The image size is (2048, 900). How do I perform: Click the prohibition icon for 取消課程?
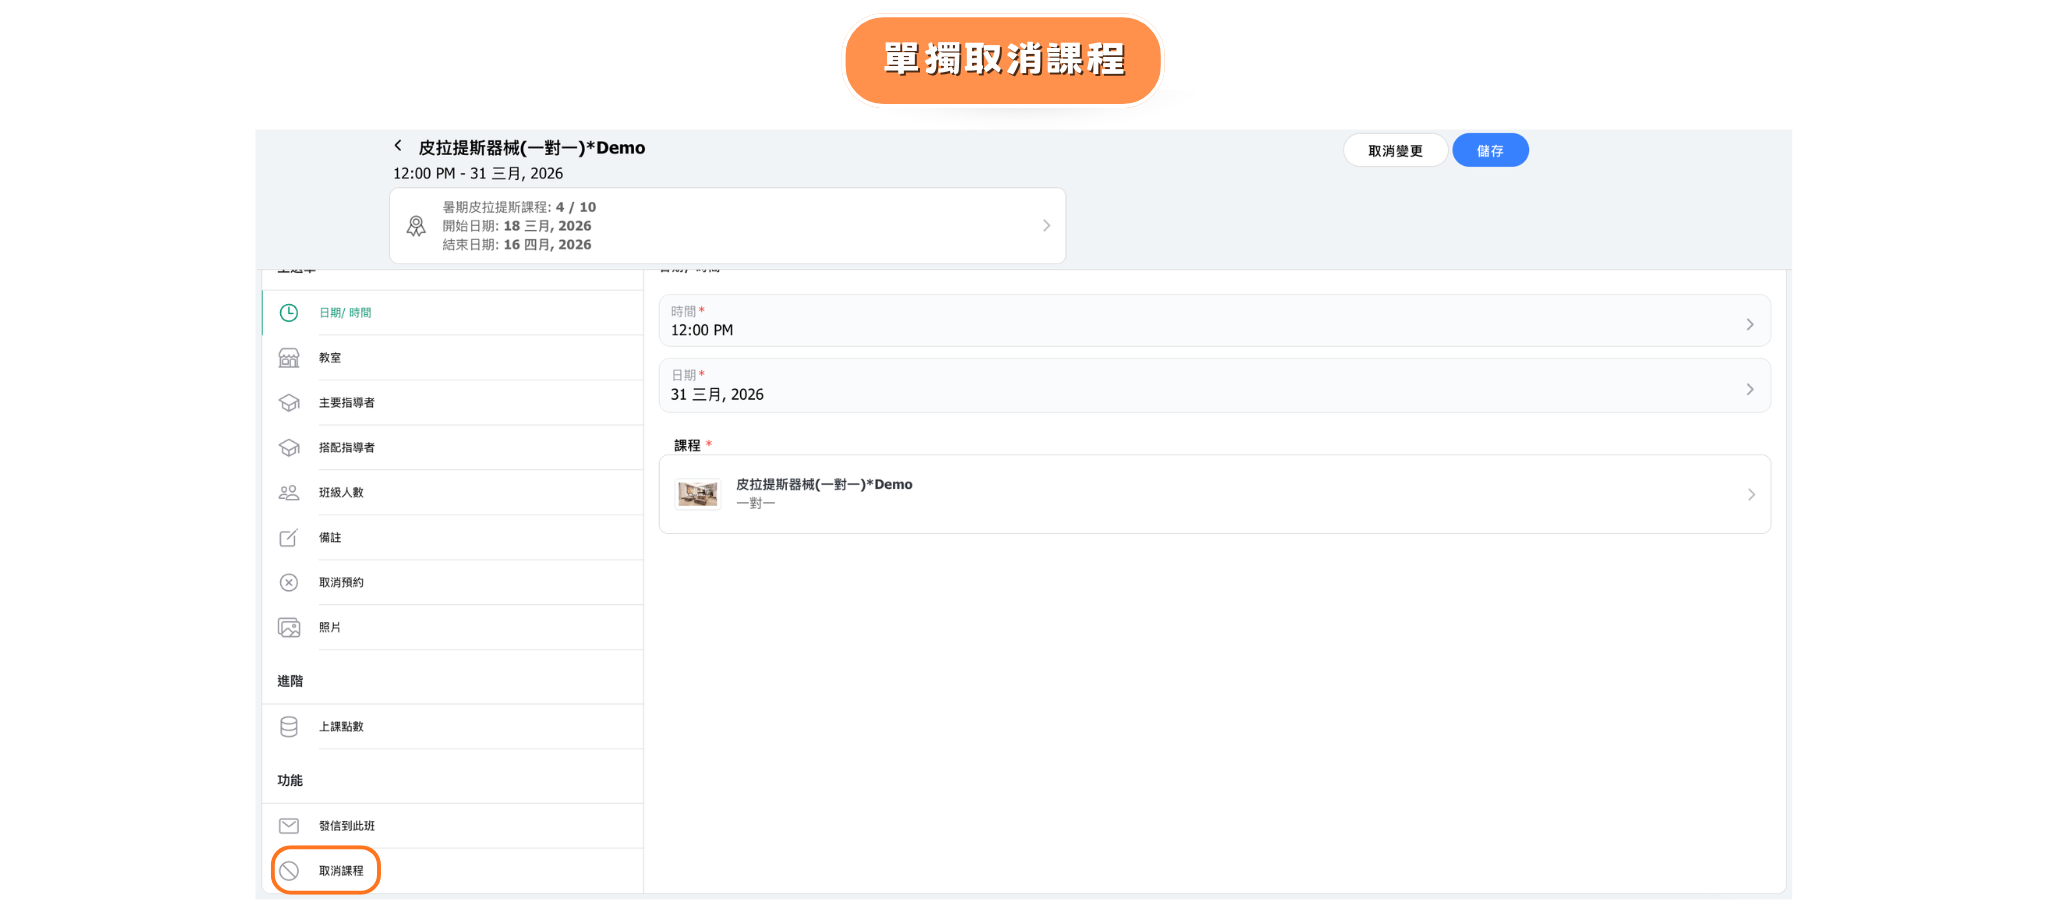[x=289, y=871]
